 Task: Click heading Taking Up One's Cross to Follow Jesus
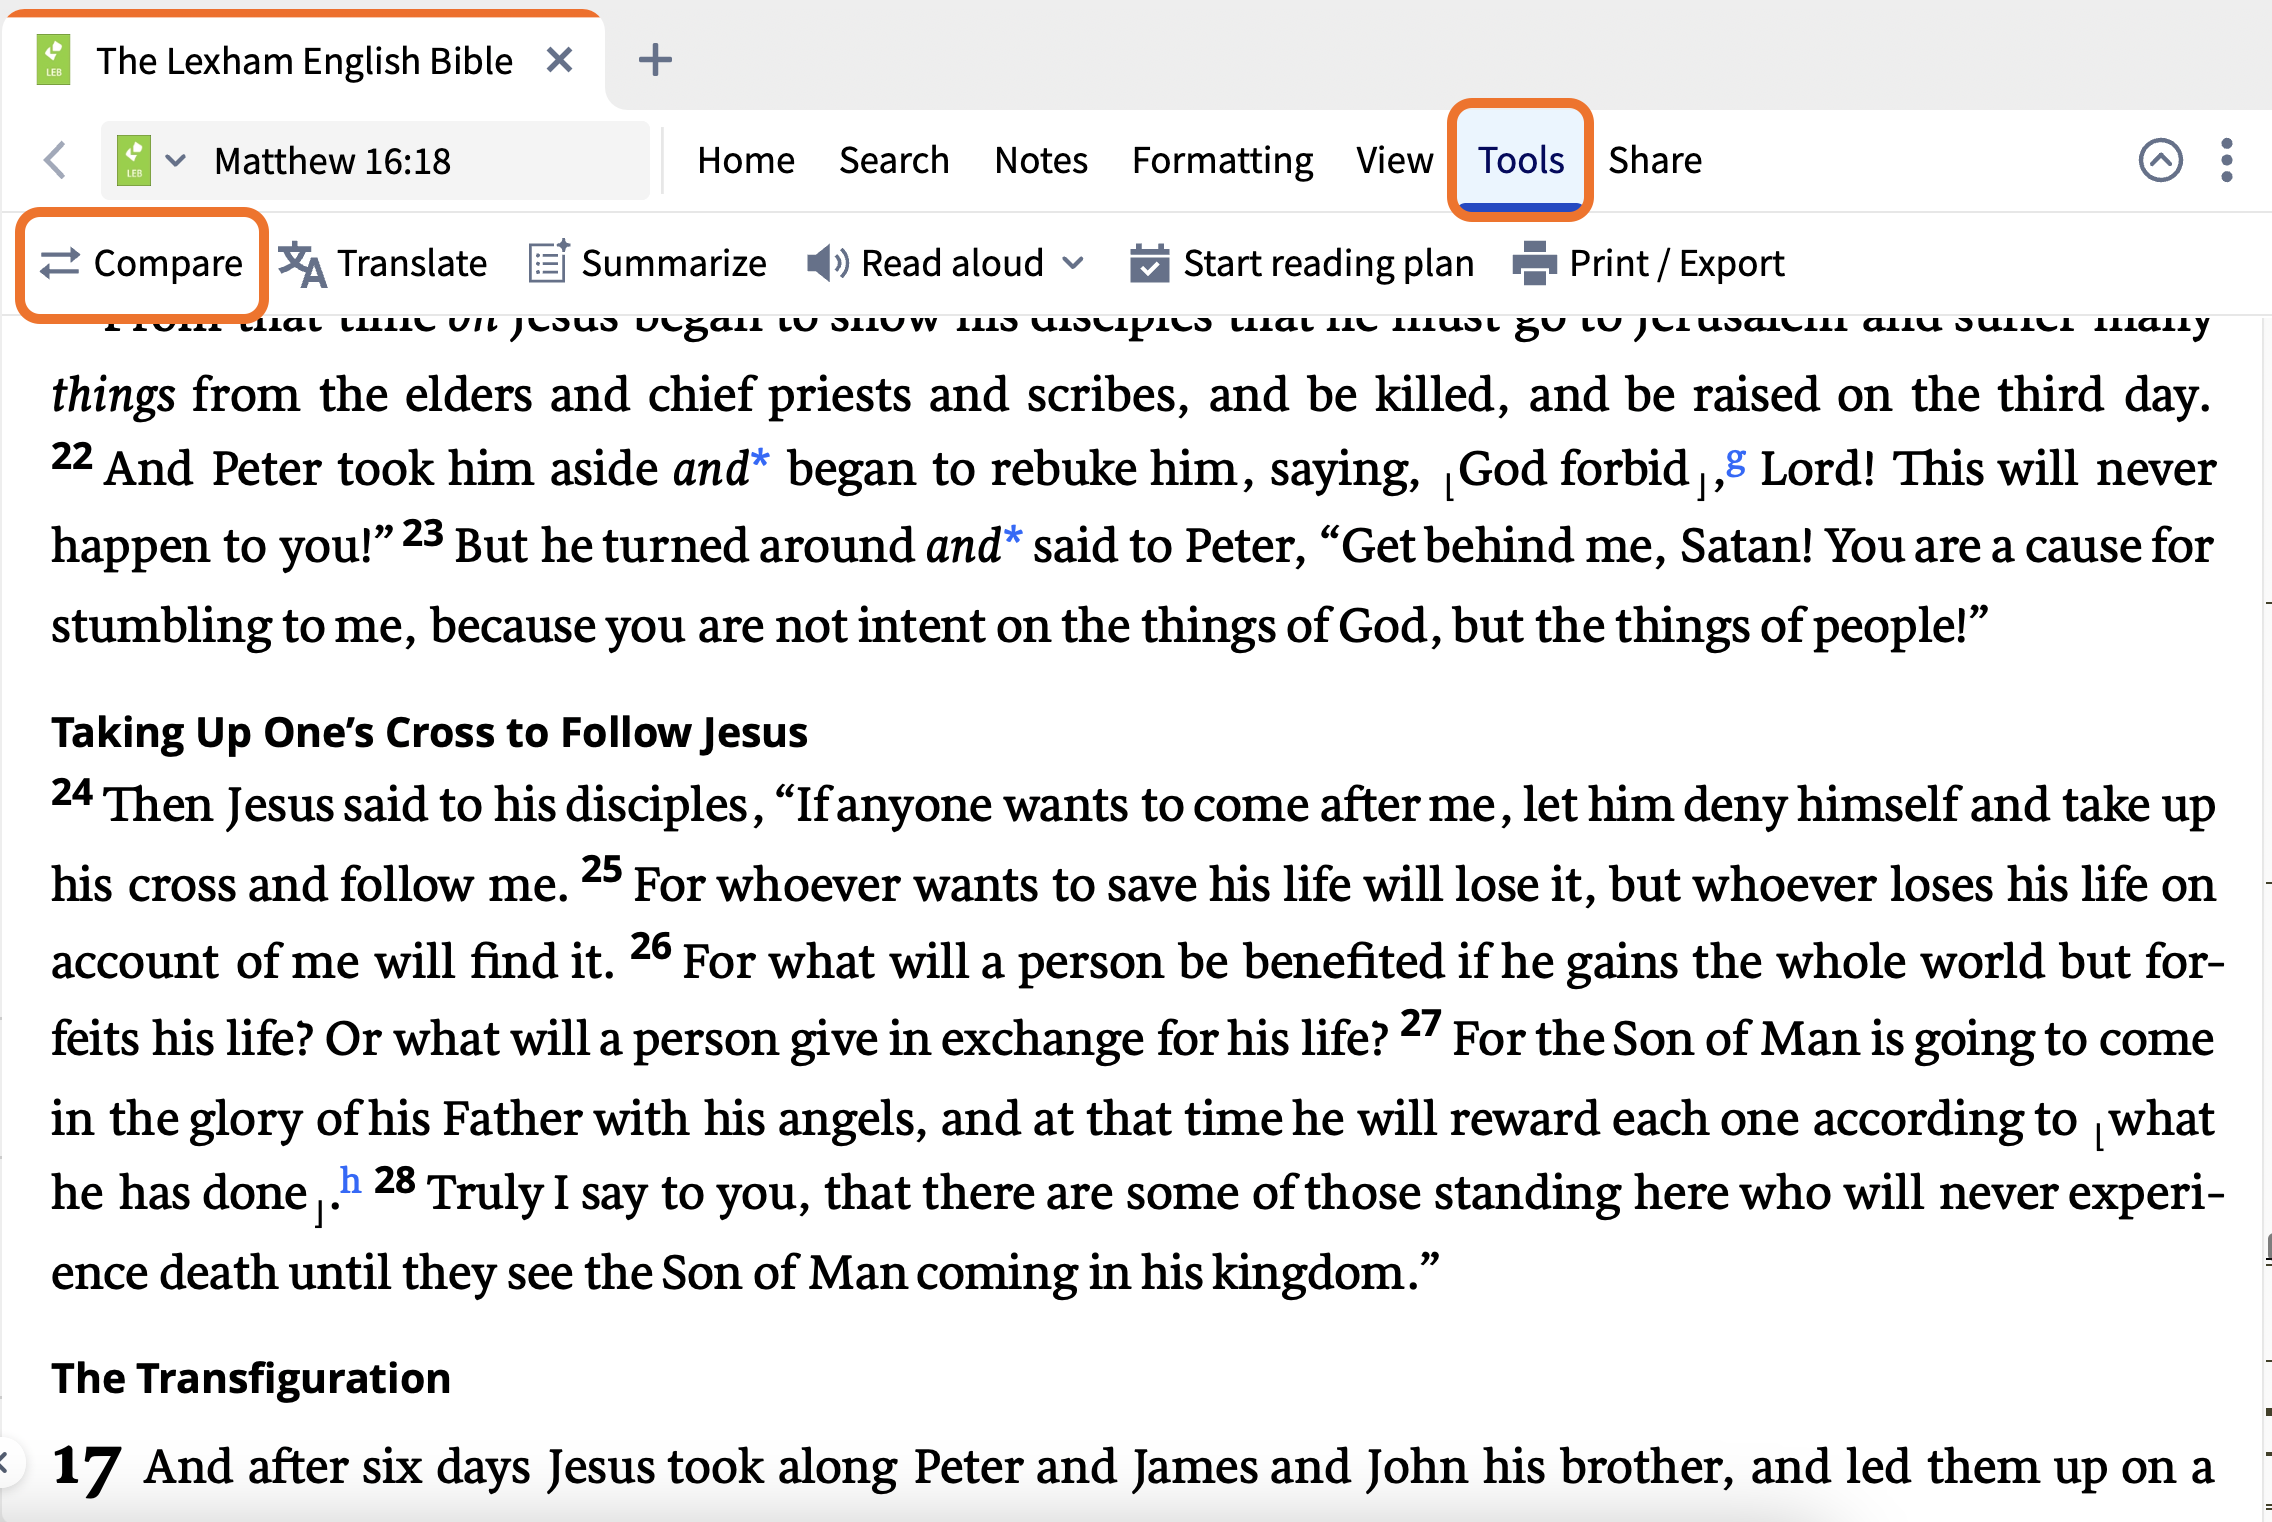point(429,733)
